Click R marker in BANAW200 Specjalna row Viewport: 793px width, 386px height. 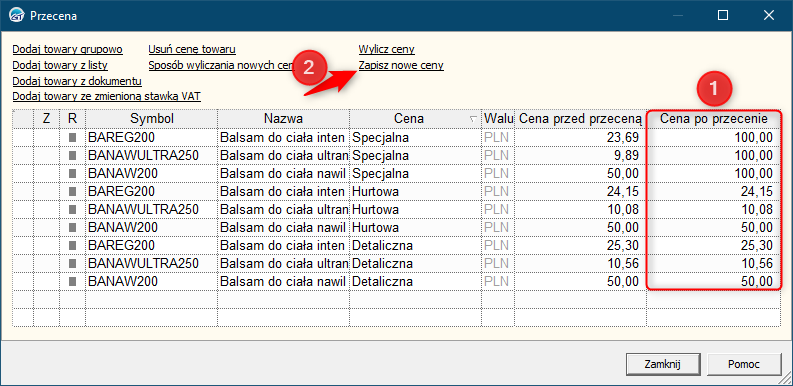click(x=73, y=174)
